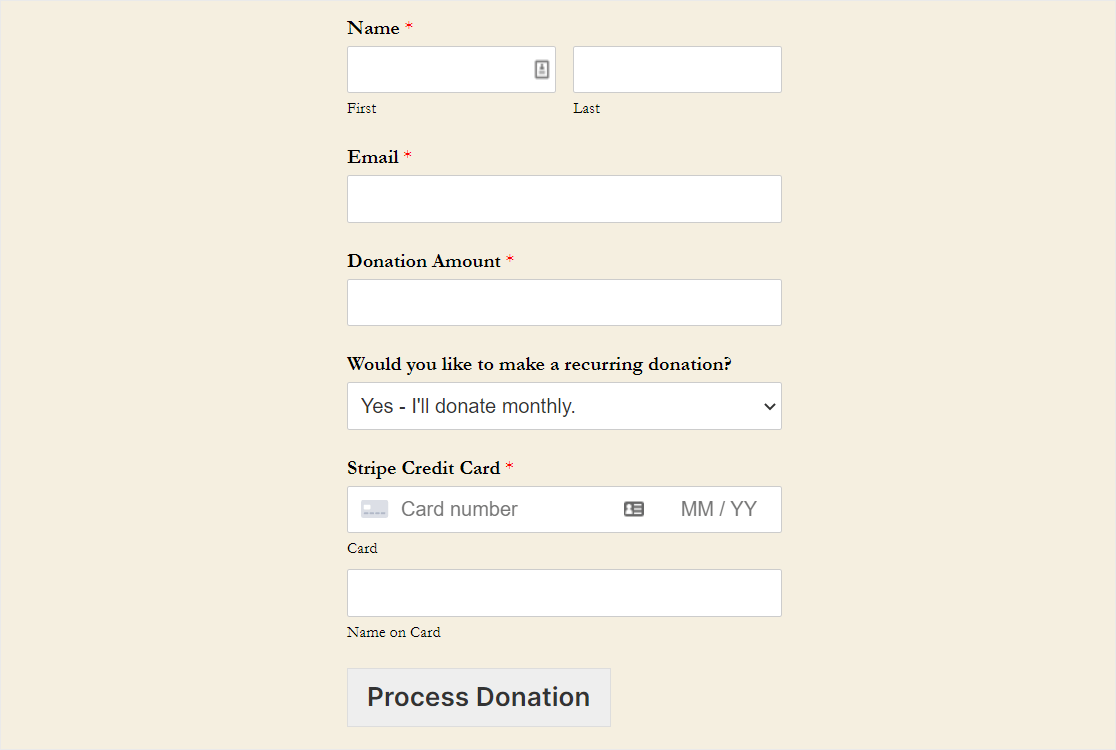This screenshot has height=750, width=1116.
Task: Click the recurring donation question label
Action: [x=539, y=364]
